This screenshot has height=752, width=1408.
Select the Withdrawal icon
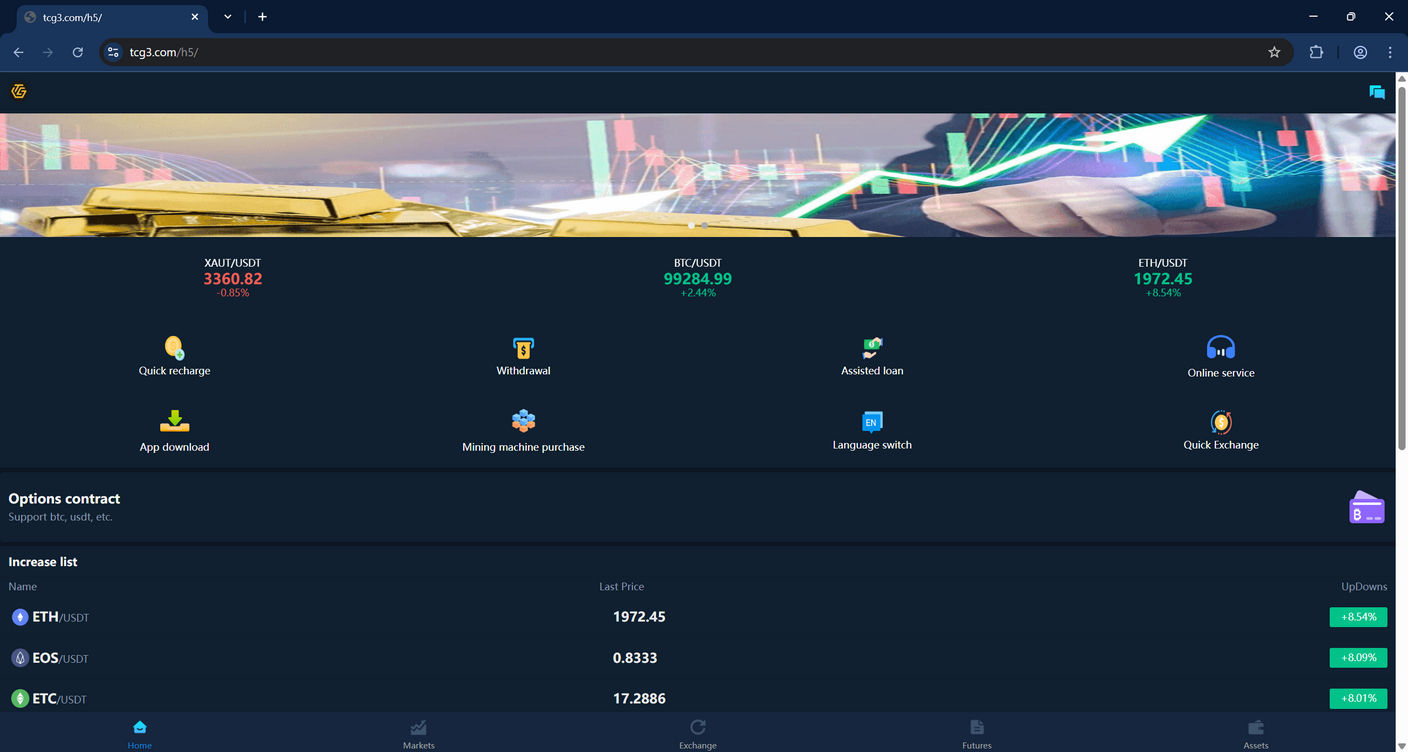(x=523, y=355)
